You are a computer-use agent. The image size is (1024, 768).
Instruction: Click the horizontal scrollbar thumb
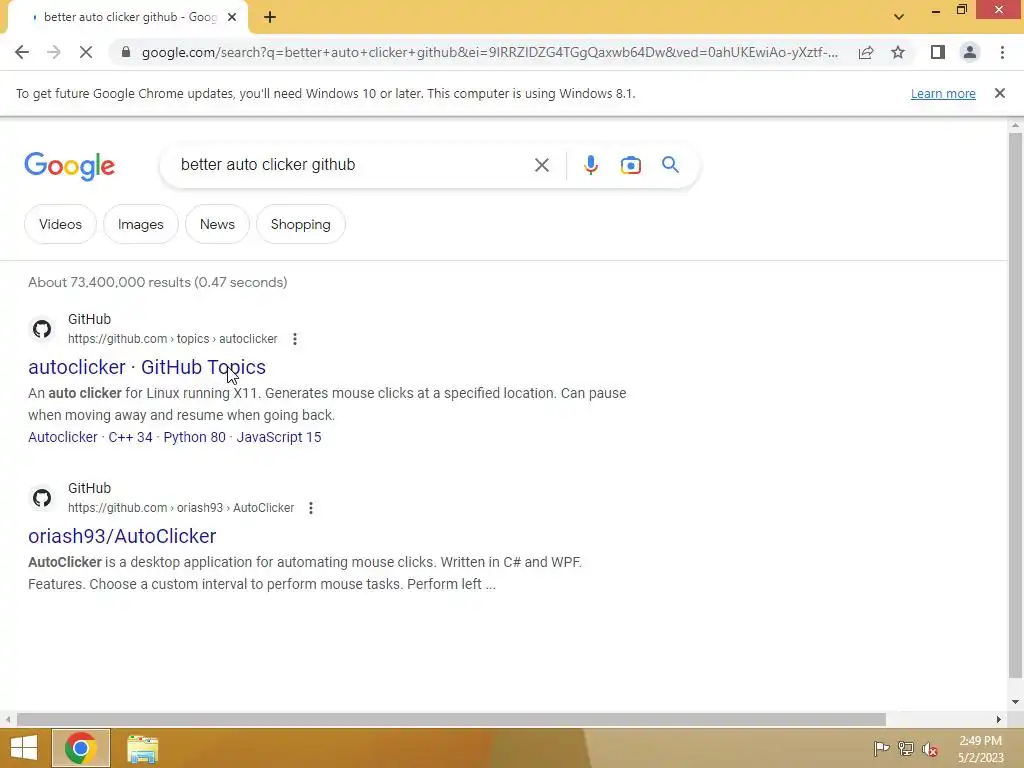click(451, 720)
